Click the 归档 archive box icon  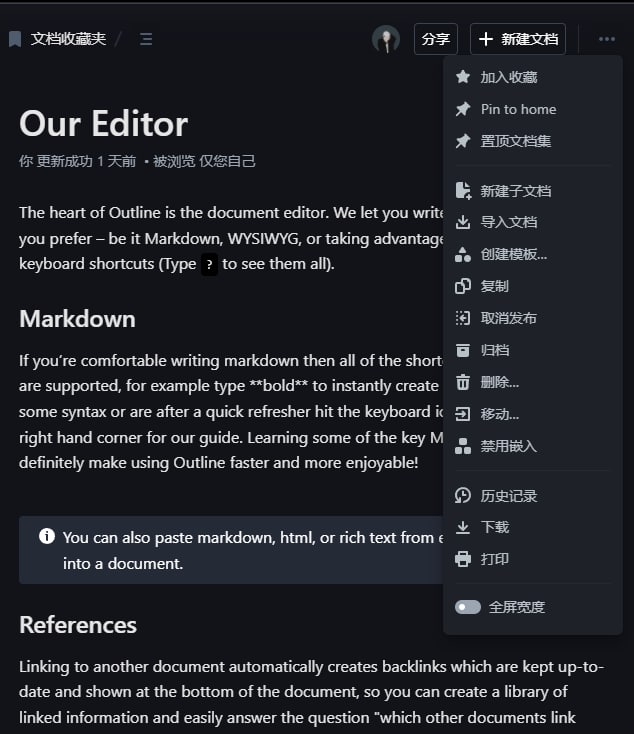[462, 350]
